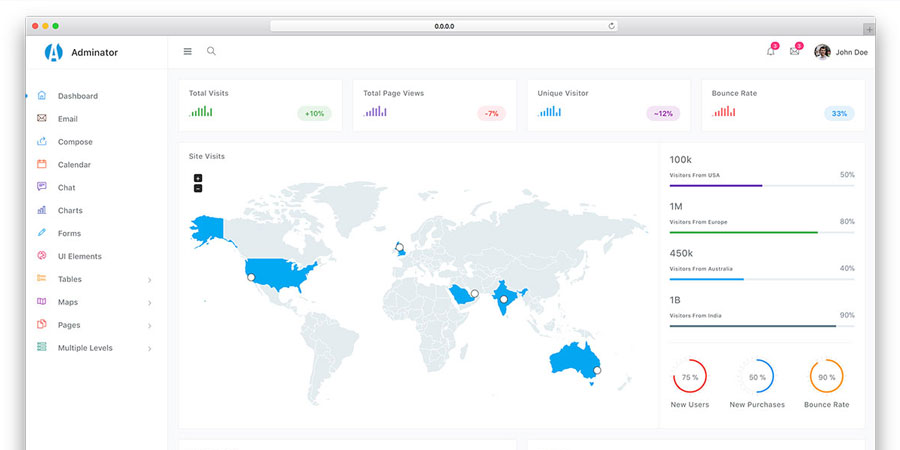
Task: Open the Calendar menu item
Action: tap(74, 165)
